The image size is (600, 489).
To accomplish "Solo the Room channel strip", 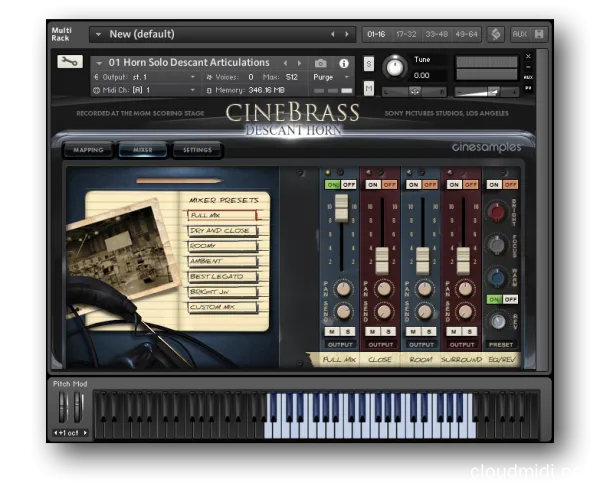I will click(x=429, y=331).
